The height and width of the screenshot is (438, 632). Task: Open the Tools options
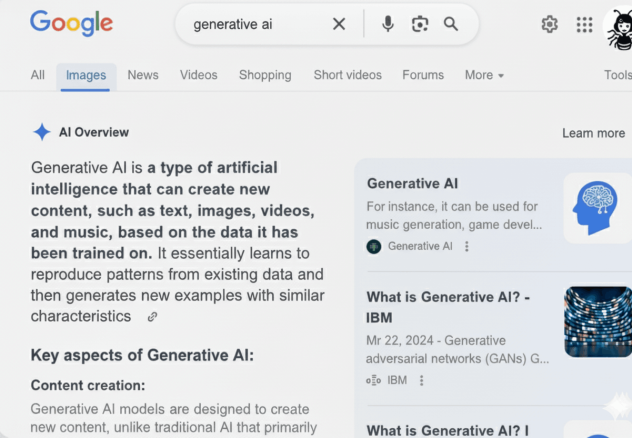coord(617,75)
